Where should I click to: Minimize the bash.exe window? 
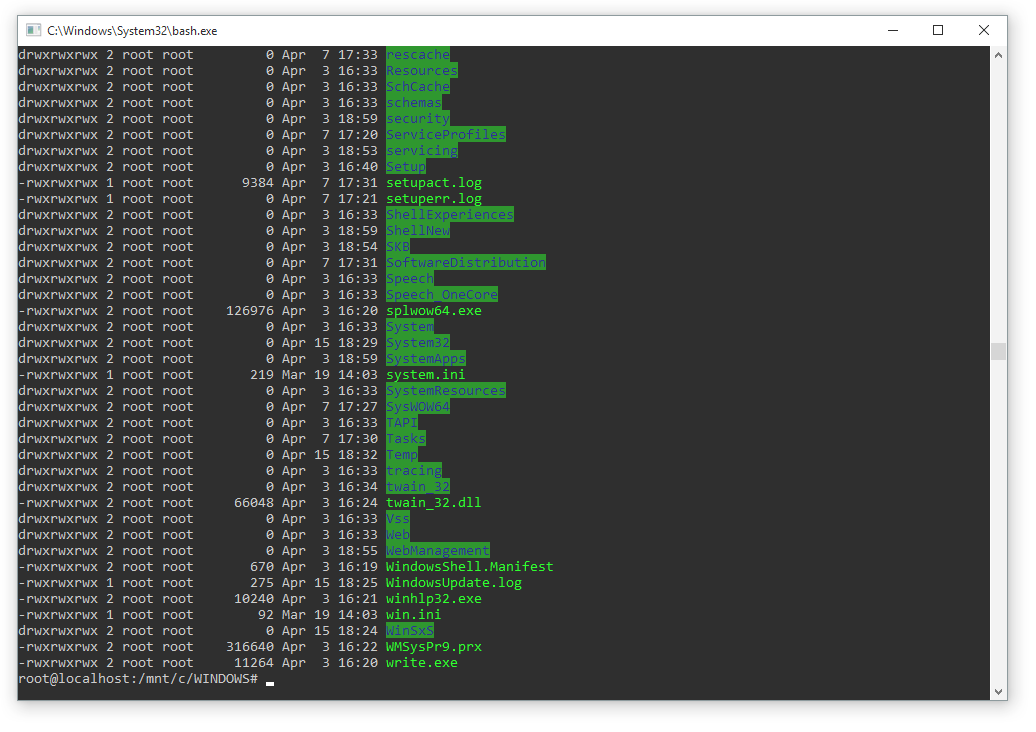point(892,31)
